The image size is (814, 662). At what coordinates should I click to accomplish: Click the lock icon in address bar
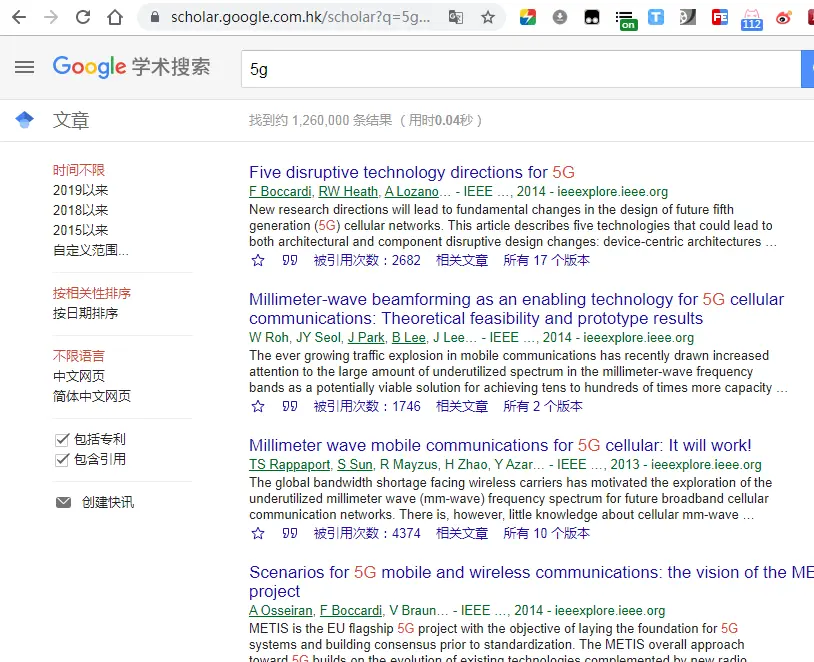tap(155, 17)
